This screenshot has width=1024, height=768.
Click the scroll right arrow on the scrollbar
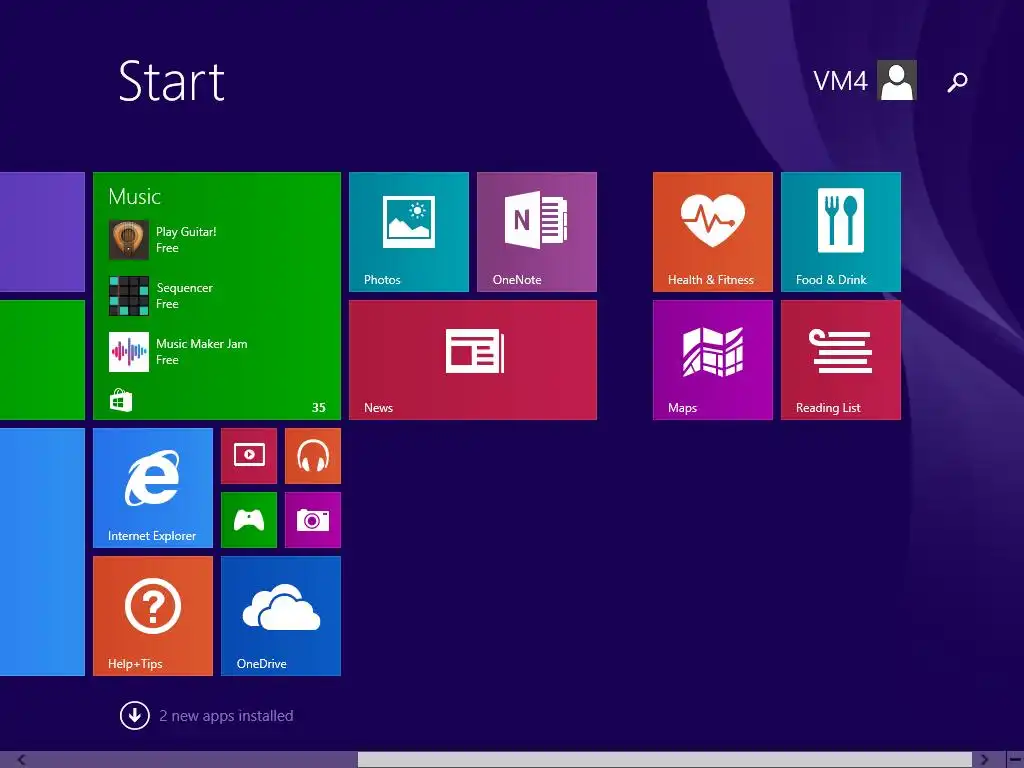click(985, 760)
